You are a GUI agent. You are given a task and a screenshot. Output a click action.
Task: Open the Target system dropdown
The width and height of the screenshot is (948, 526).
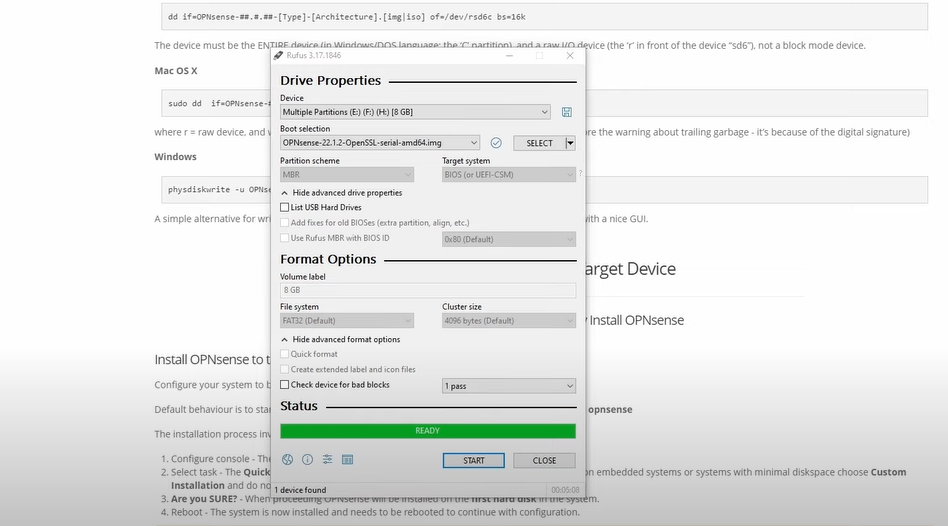tap(509, 175)
